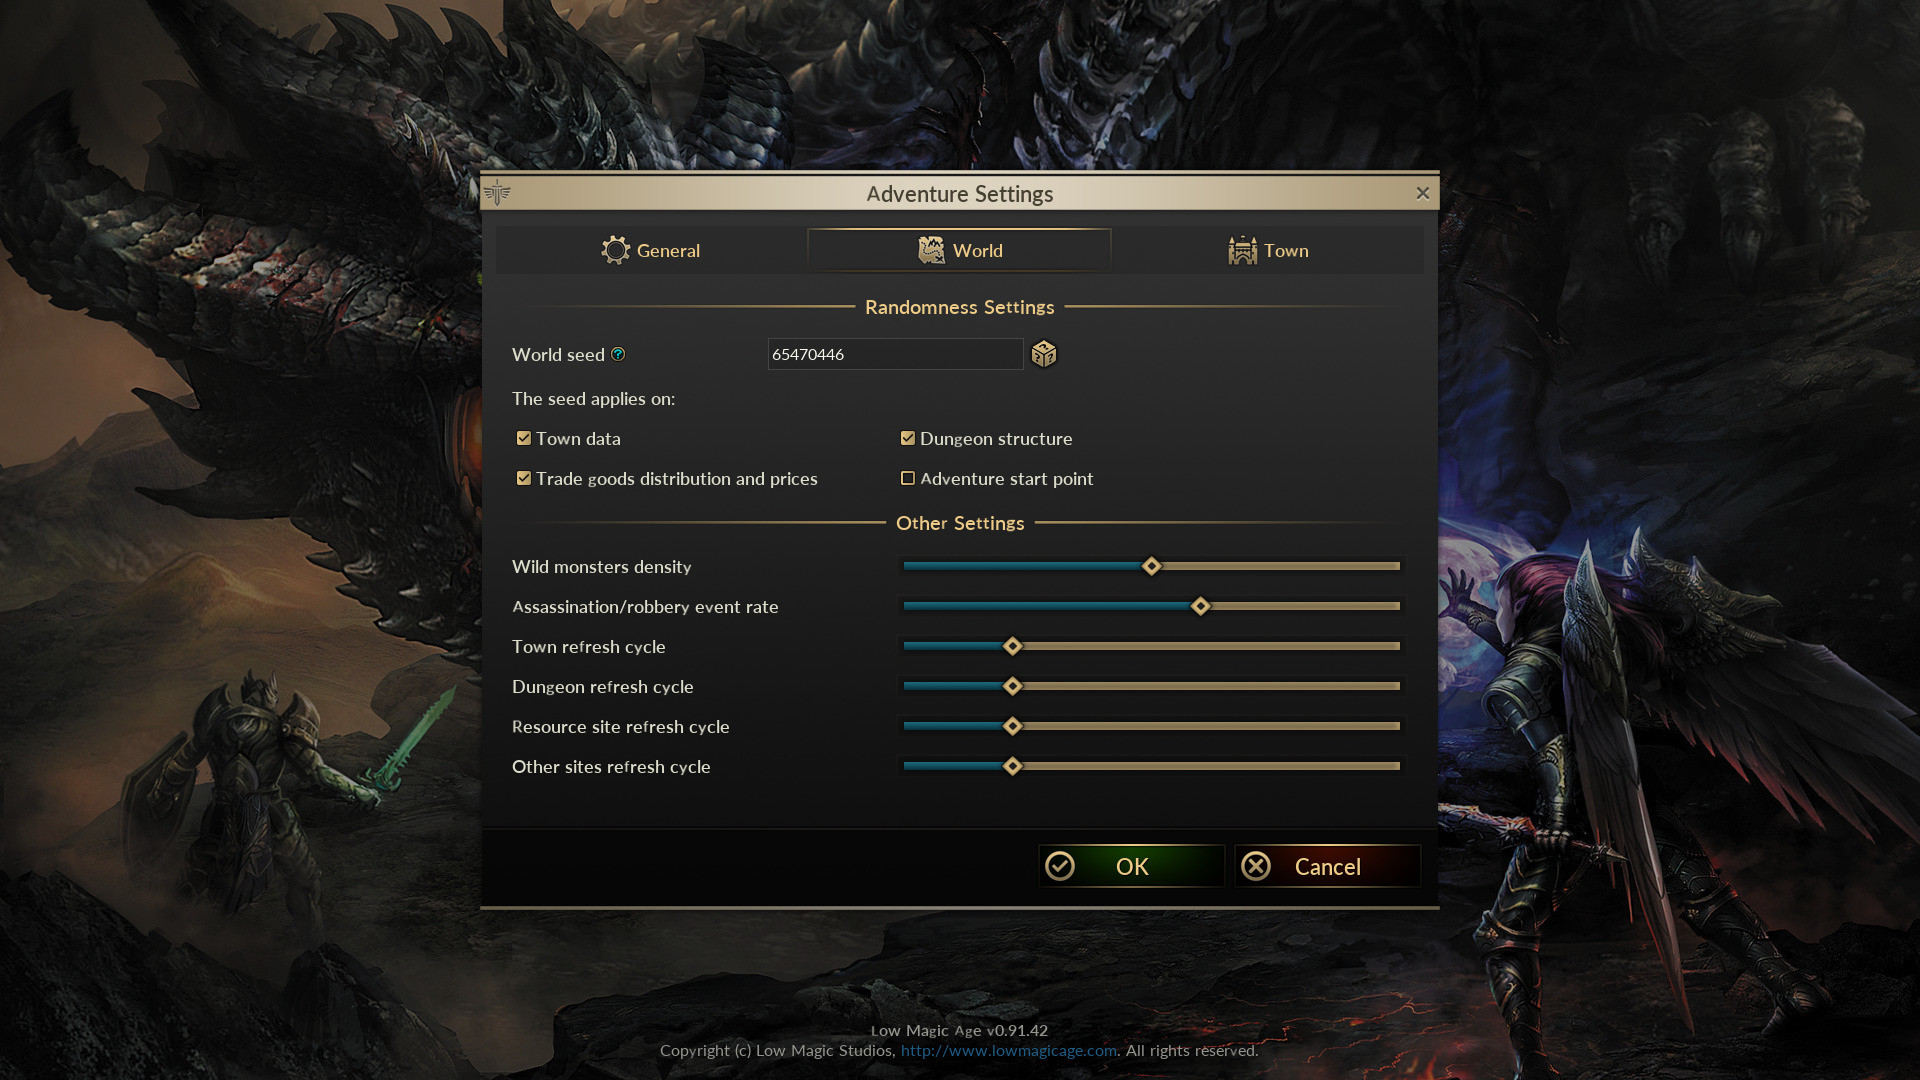Click the Town tab building icon
Screen dimensions: 1920x1080
click(1241, 249)
